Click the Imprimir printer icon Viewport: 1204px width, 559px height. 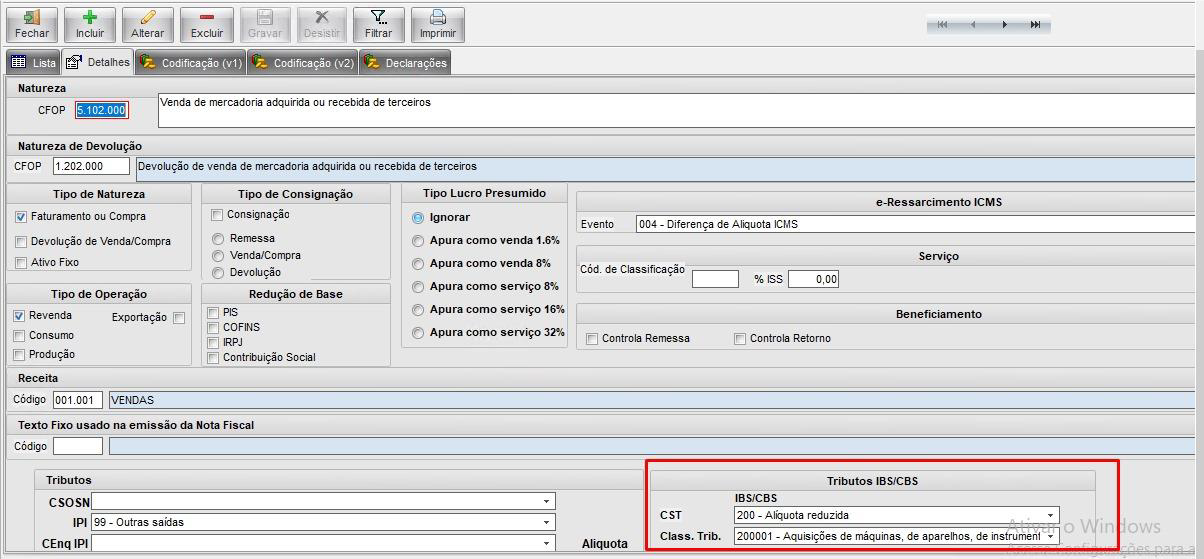coord(438,18)
